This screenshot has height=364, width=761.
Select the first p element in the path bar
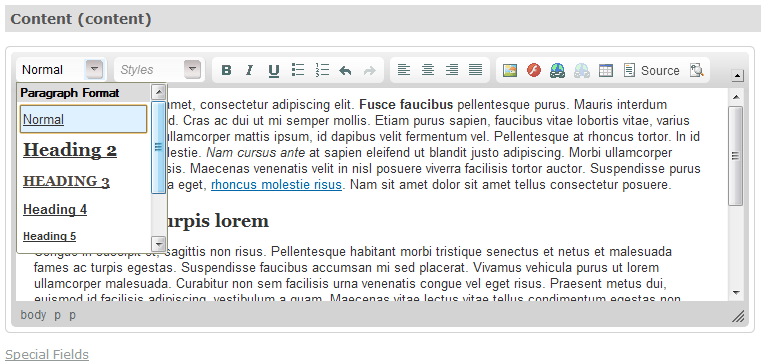57,315
